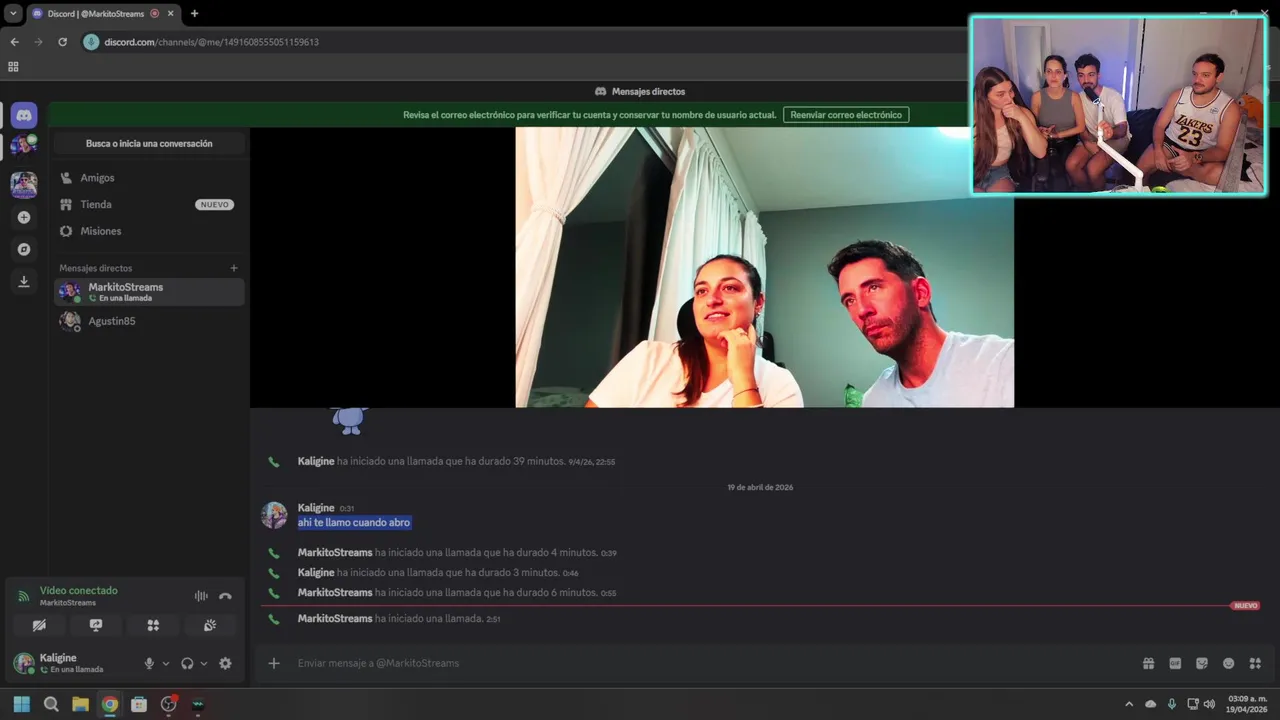Start an activity in the voice panel

(153, 625)
